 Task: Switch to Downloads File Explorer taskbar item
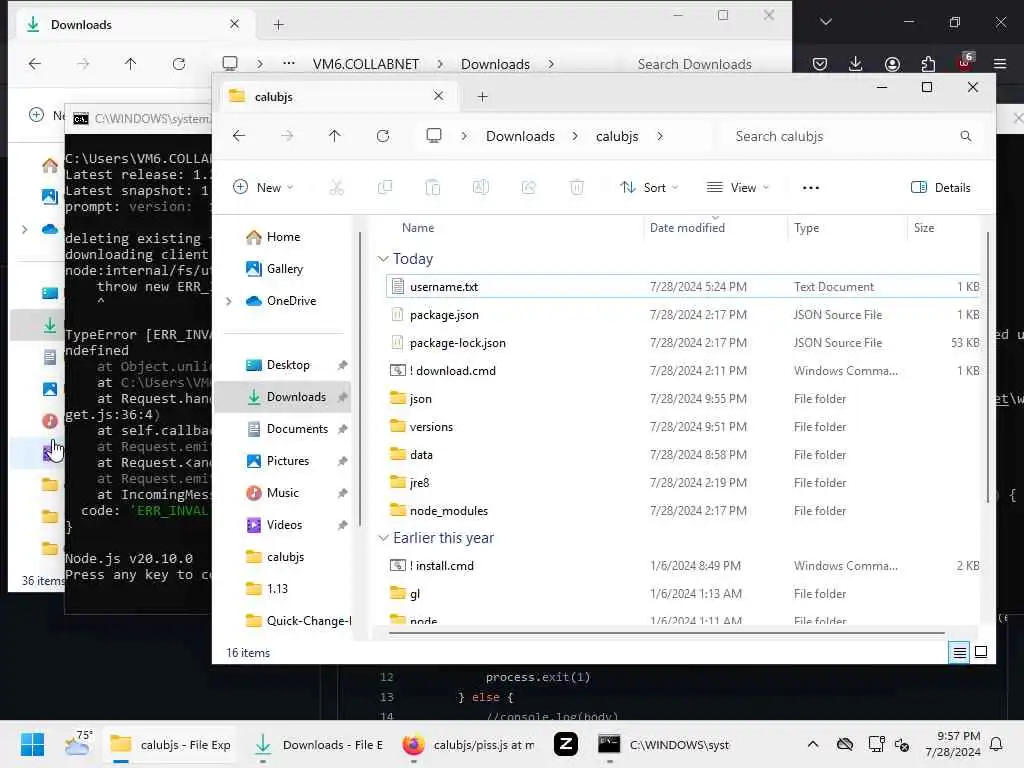[318, 744]
